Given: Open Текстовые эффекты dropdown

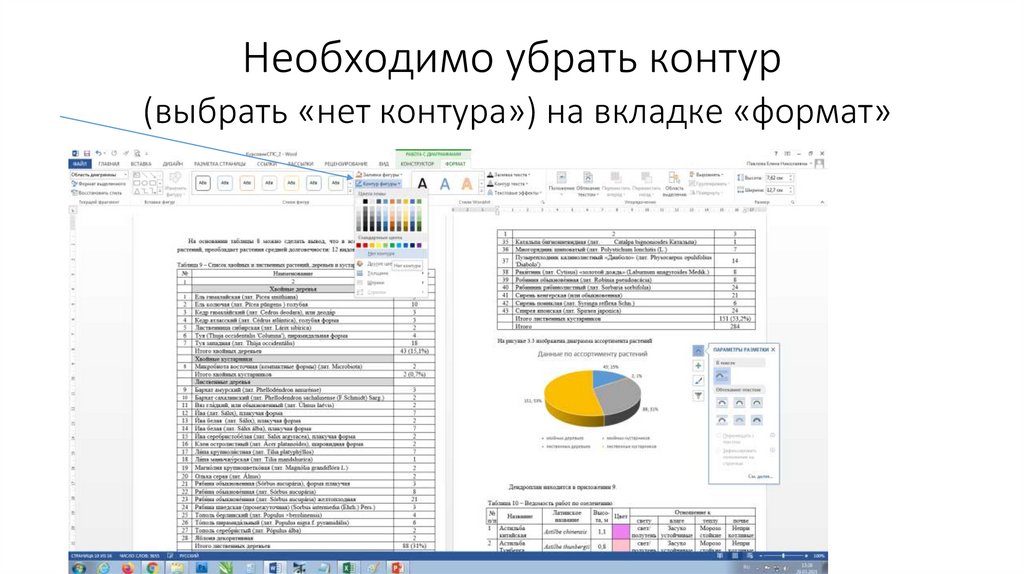Looking at the screenshot, I should tap(514, 193).
